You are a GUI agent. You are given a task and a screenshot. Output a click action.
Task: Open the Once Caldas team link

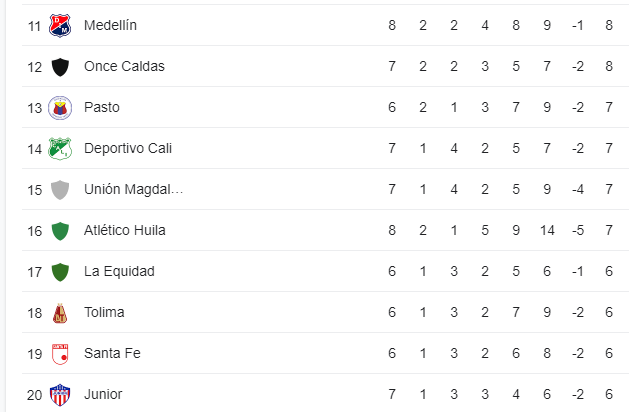click(x=124, y=66)
